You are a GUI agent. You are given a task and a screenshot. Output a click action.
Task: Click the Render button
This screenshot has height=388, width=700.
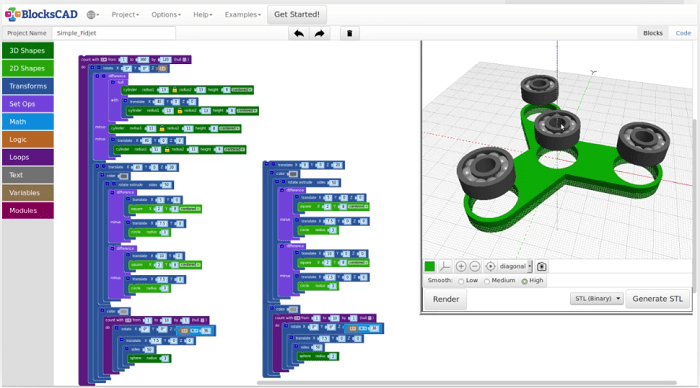pyautogui.click(x=446, y=299)
